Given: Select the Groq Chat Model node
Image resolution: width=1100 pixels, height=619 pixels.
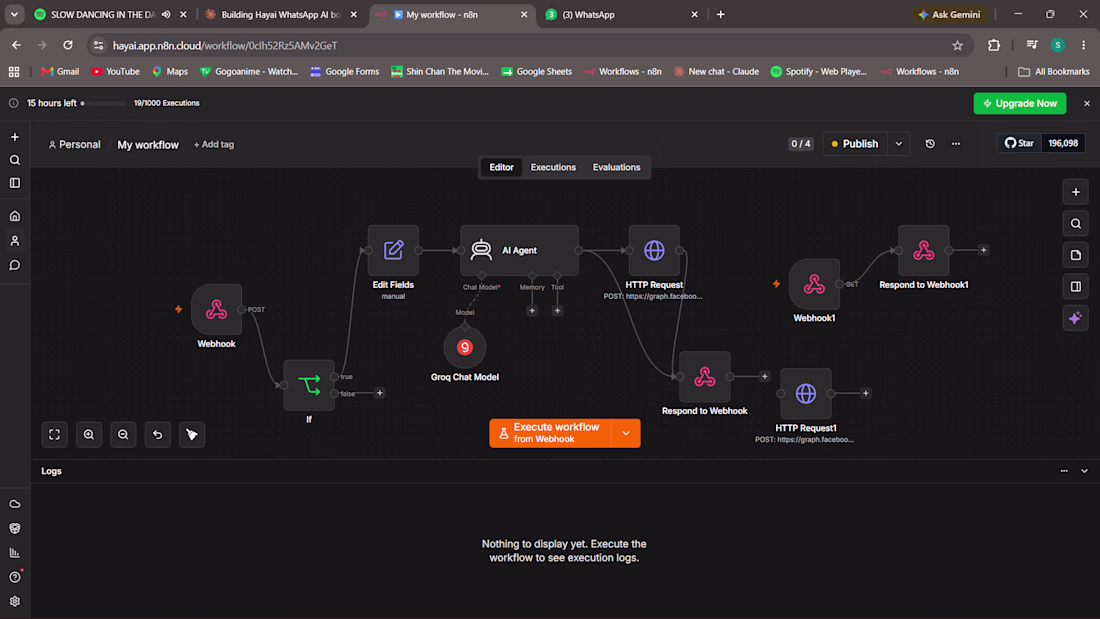Looking at the screenshot, I should point(464,347).
